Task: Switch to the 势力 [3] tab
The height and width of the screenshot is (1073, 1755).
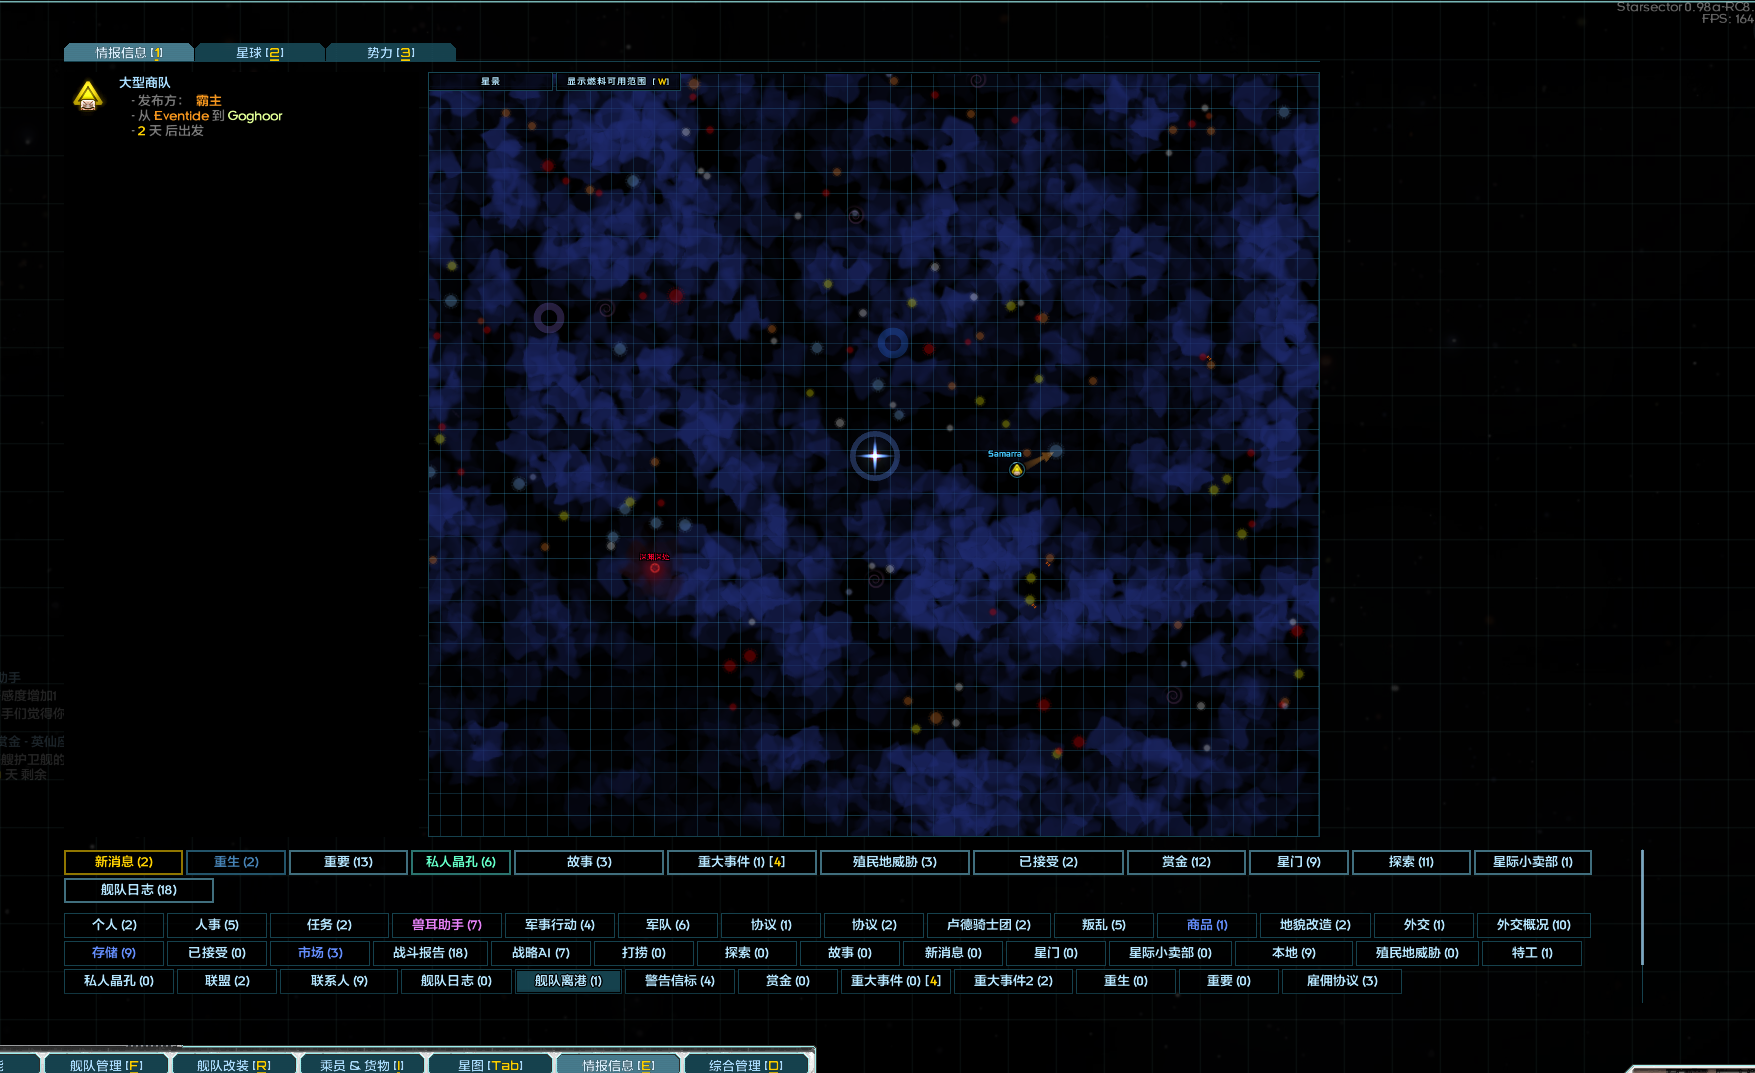Action: coord(391,53)
